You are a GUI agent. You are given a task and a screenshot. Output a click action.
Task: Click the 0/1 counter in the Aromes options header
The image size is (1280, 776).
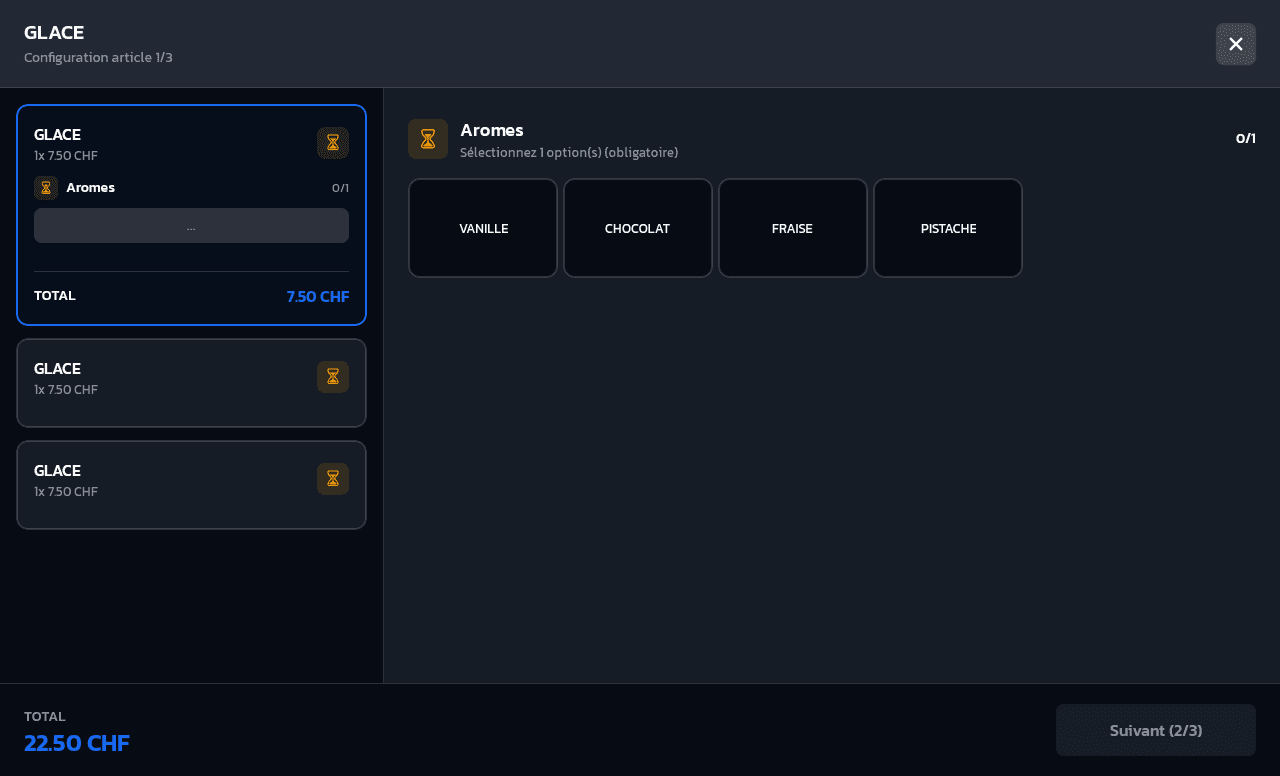(1246, 138)
